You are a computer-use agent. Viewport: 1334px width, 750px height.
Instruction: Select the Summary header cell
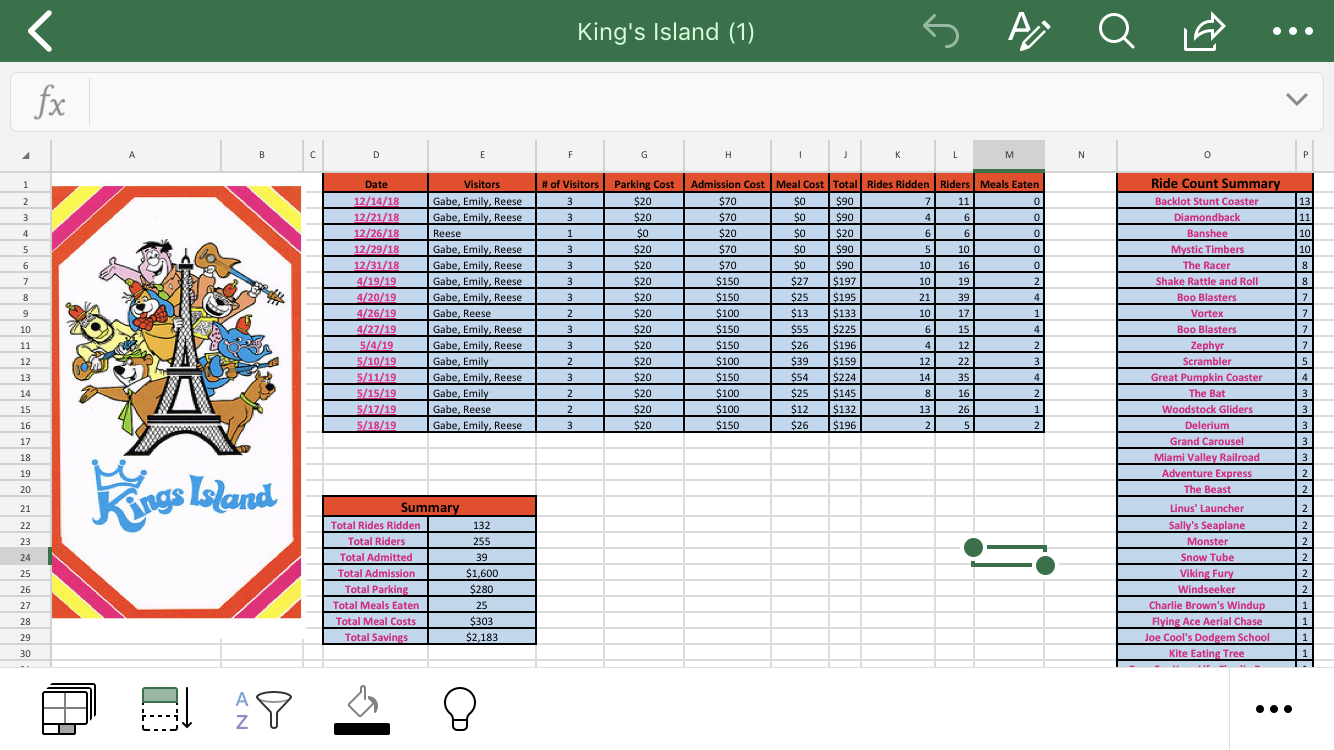430,507
